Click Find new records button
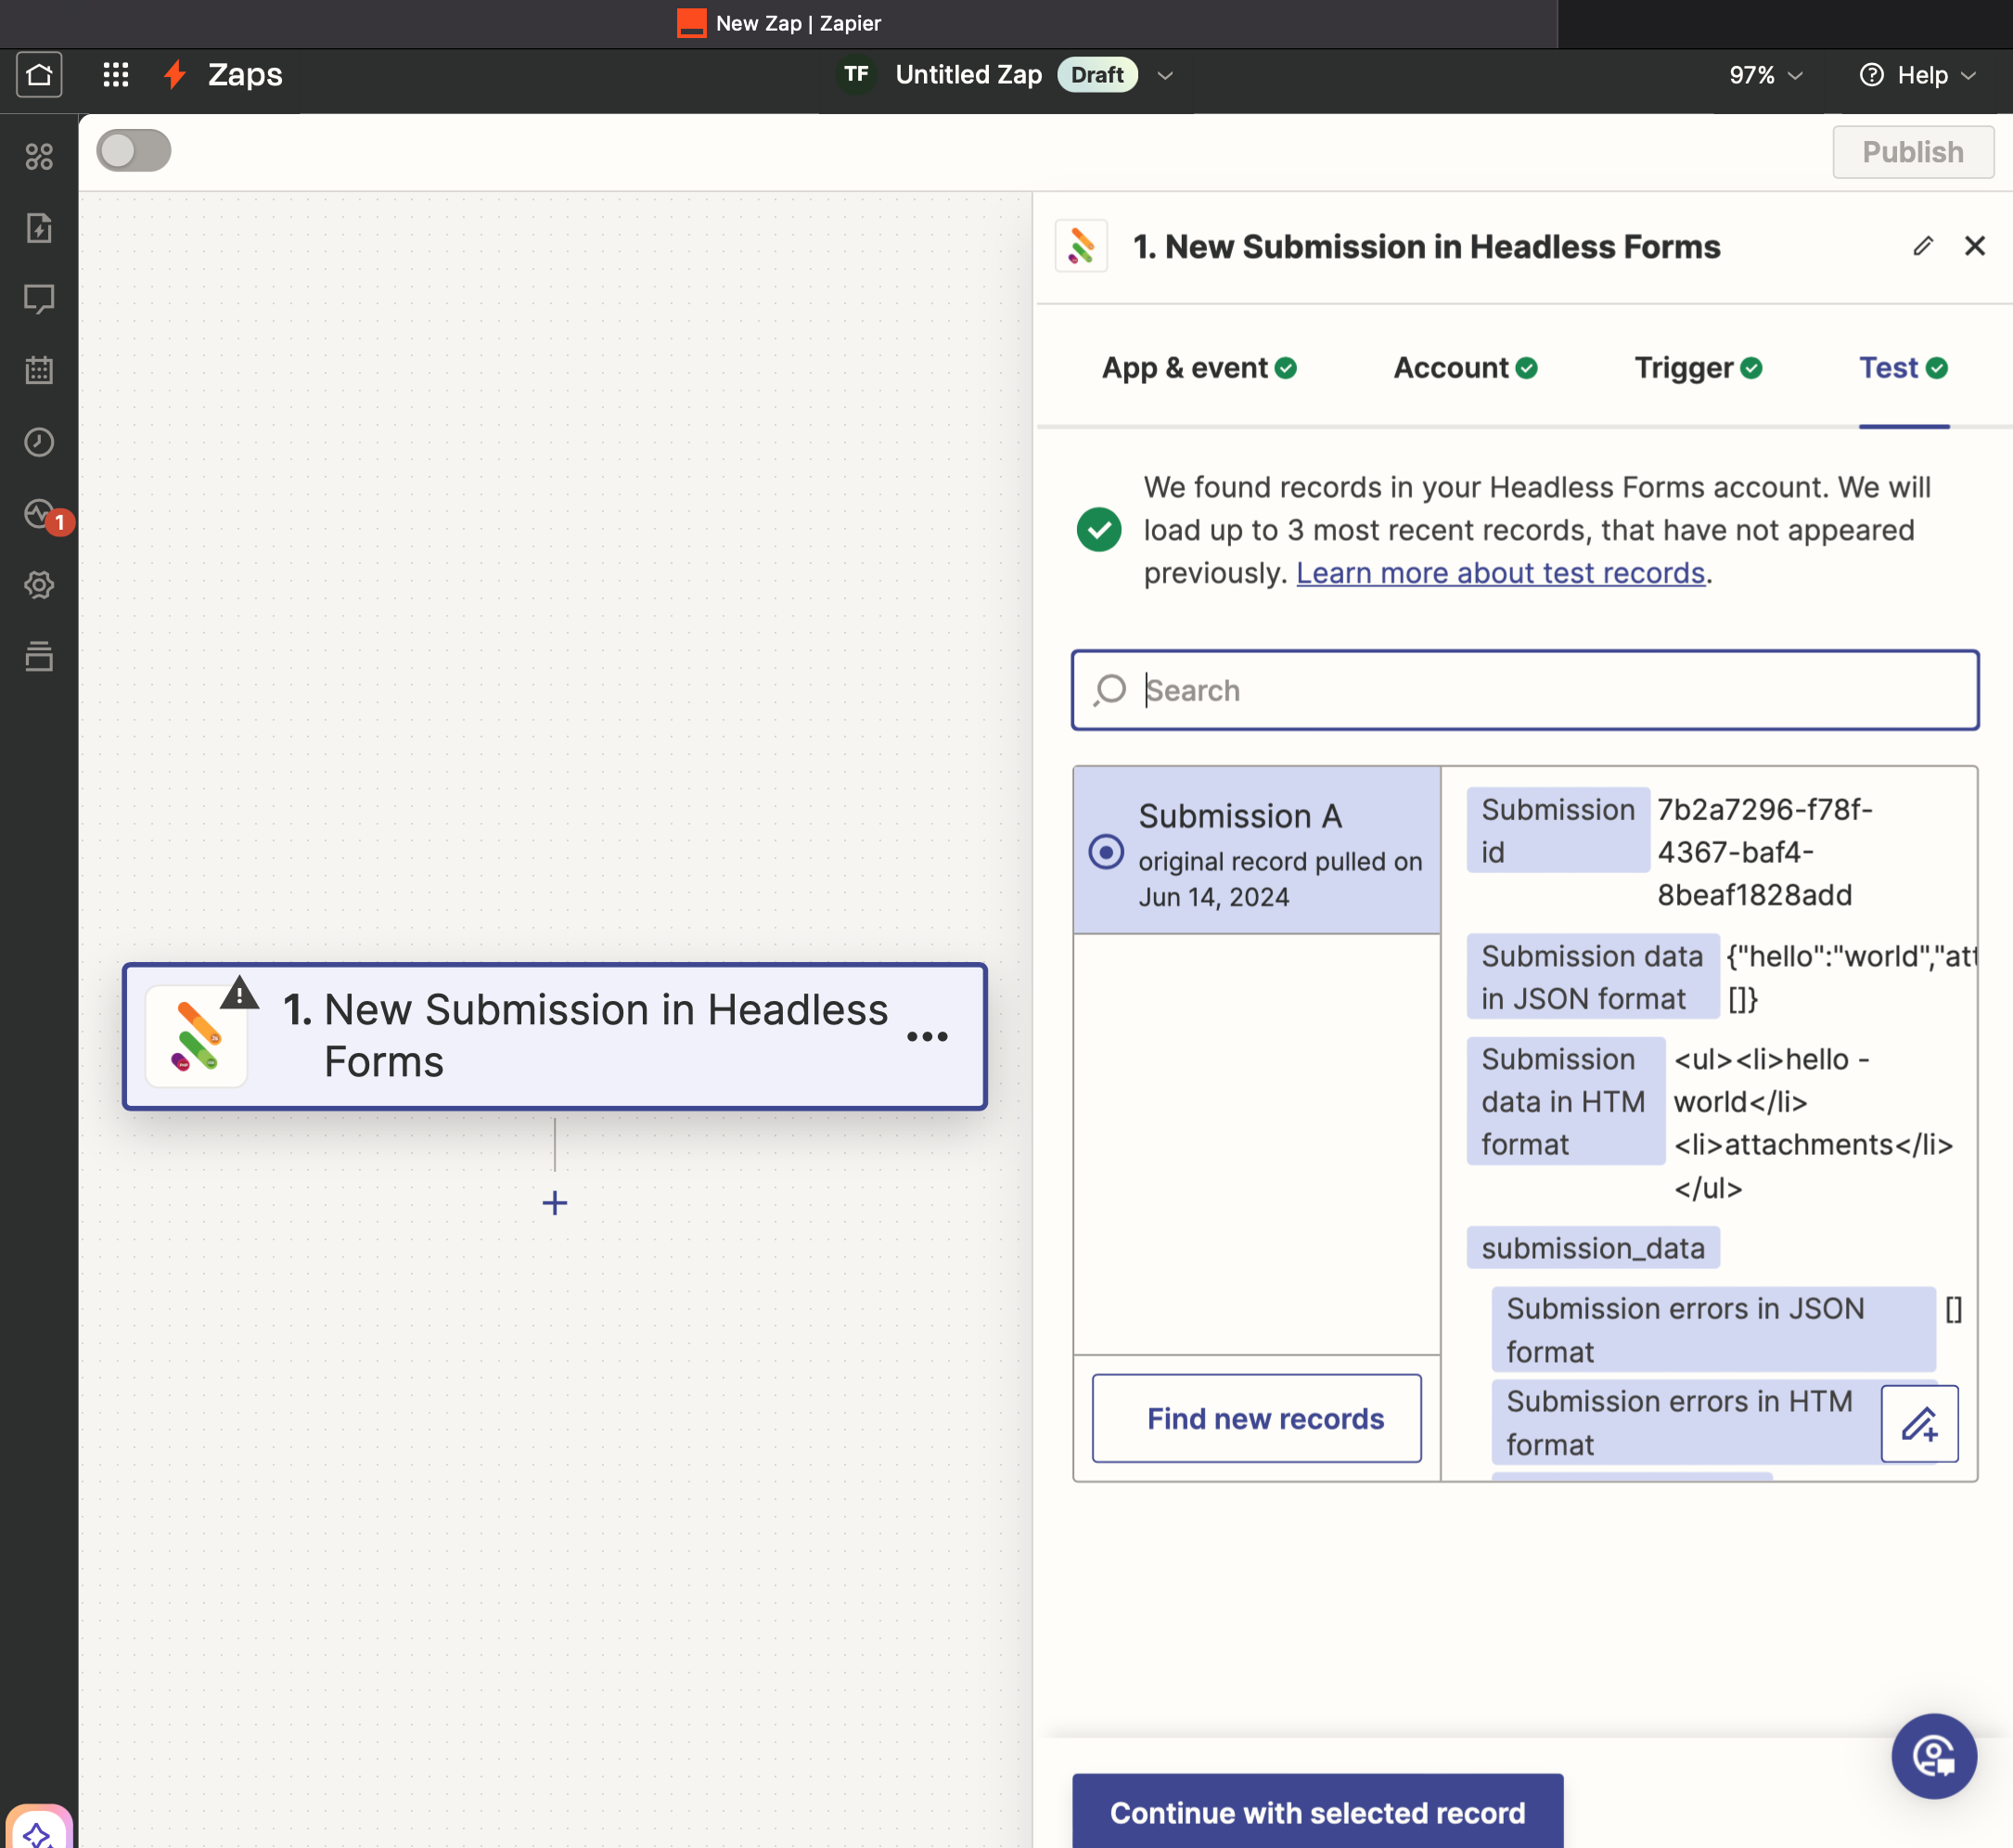This screenshot has width=2013, height=1848. (x=1257, y=1418)
